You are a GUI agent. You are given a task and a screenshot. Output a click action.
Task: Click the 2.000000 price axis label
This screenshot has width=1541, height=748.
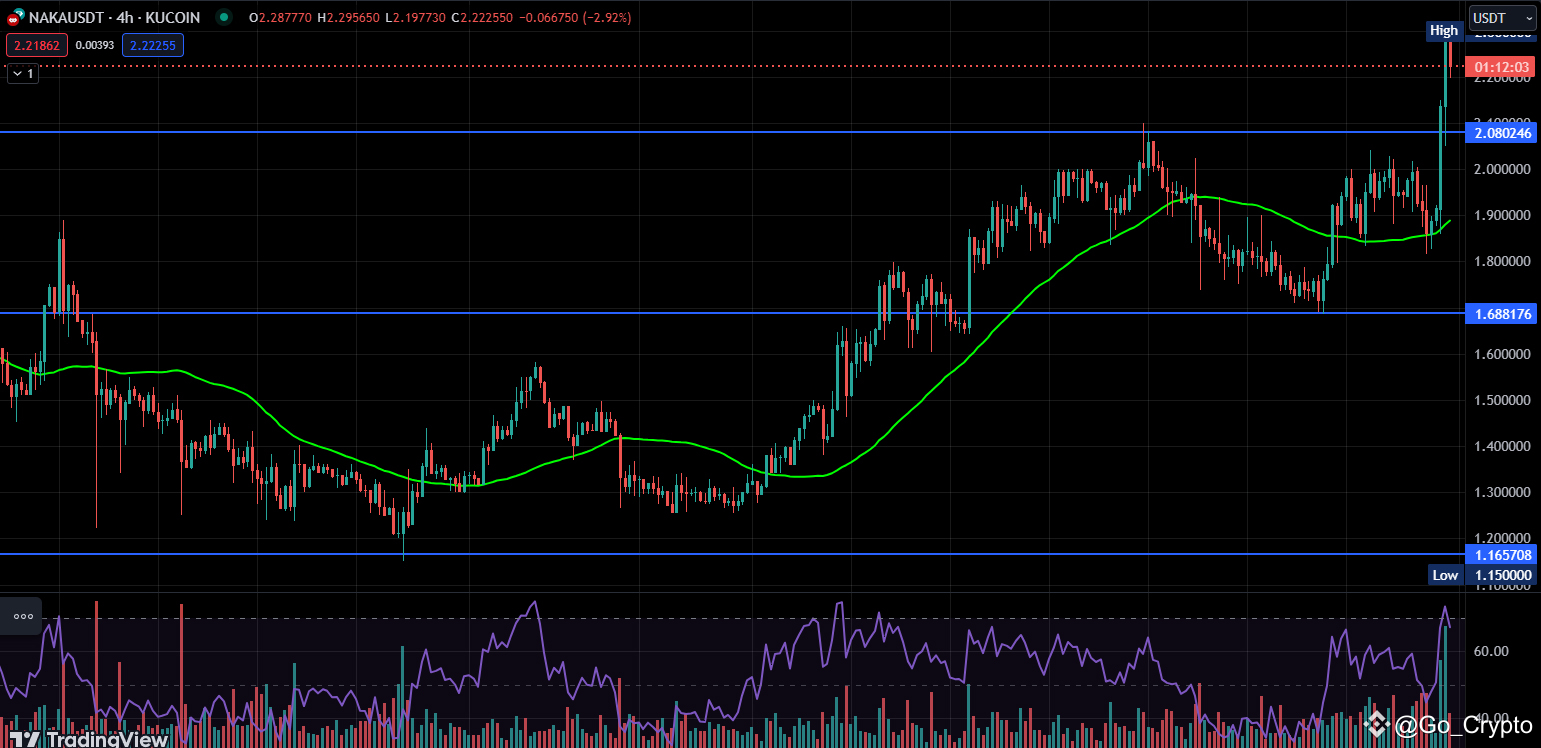coord(1502,169)
